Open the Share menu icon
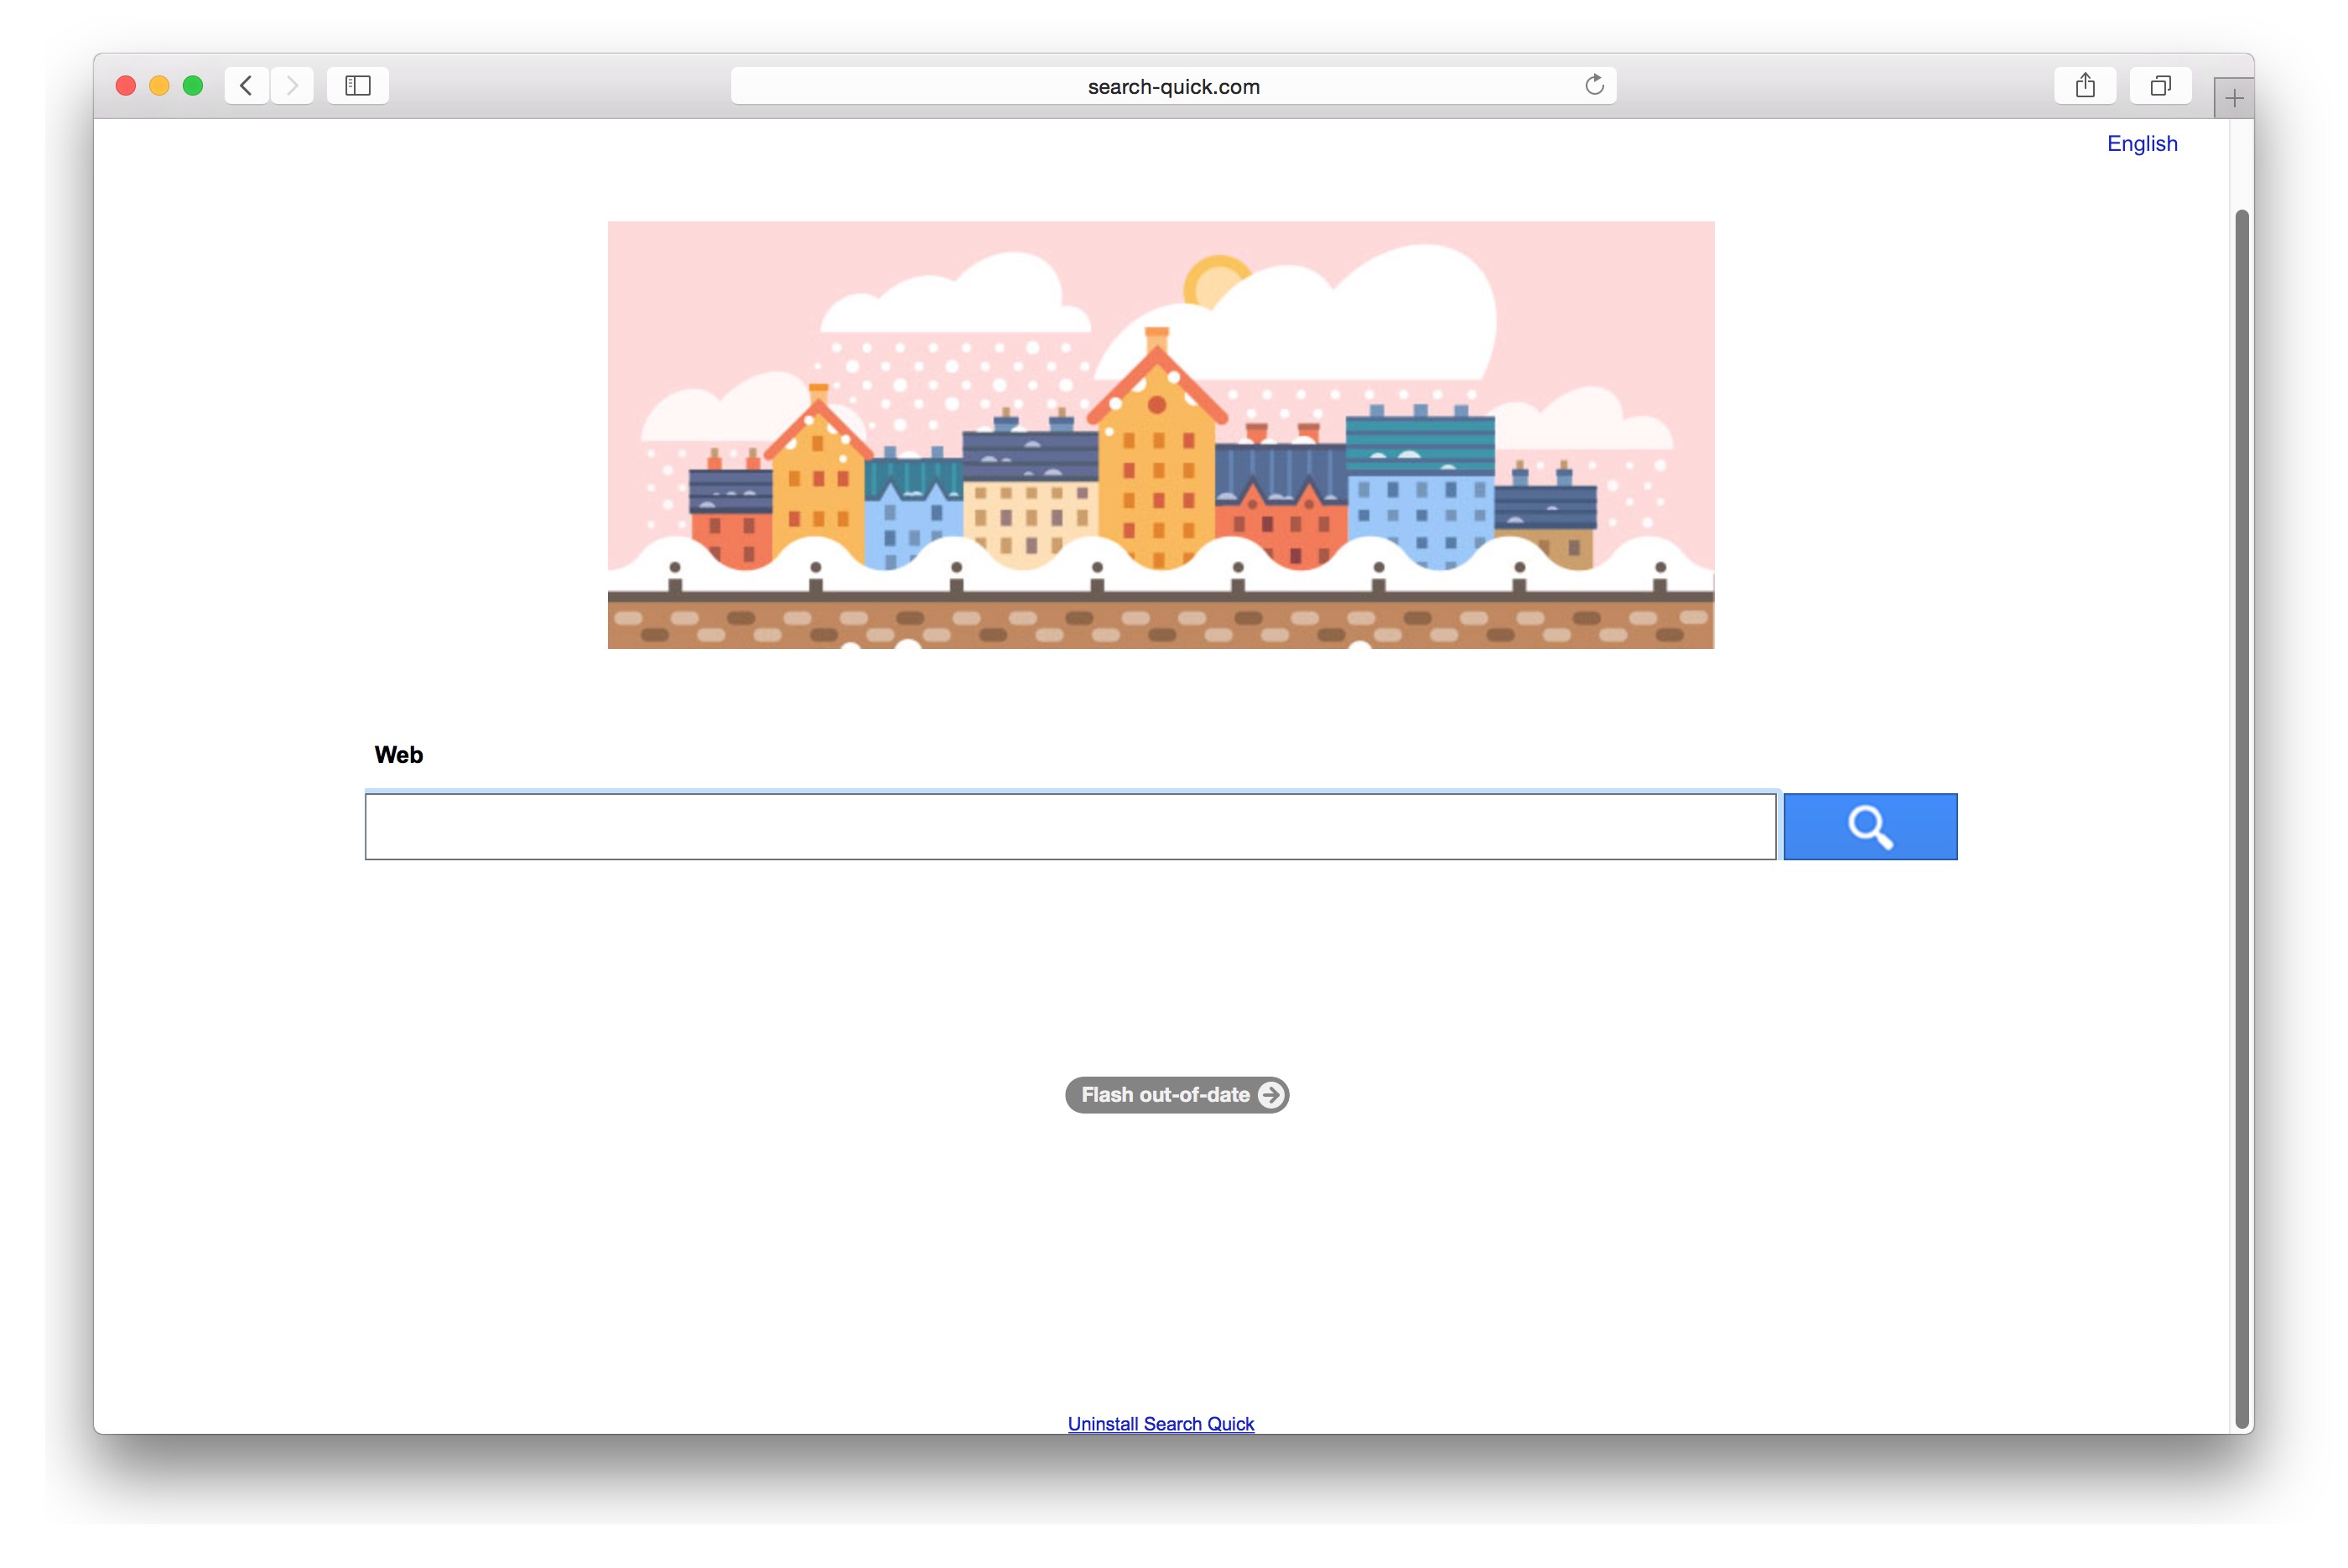 tap(2085, 86)
